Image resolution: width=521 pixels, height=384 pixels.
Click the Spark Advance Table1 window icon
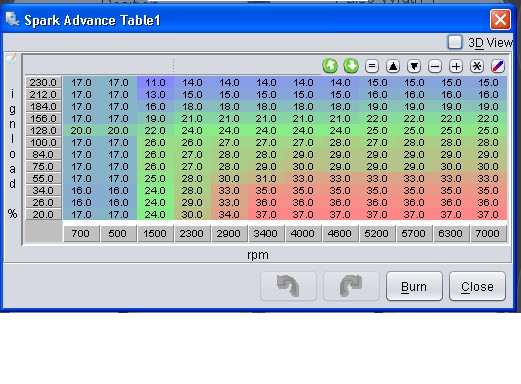pyautogui.click(x=12, y=19)
